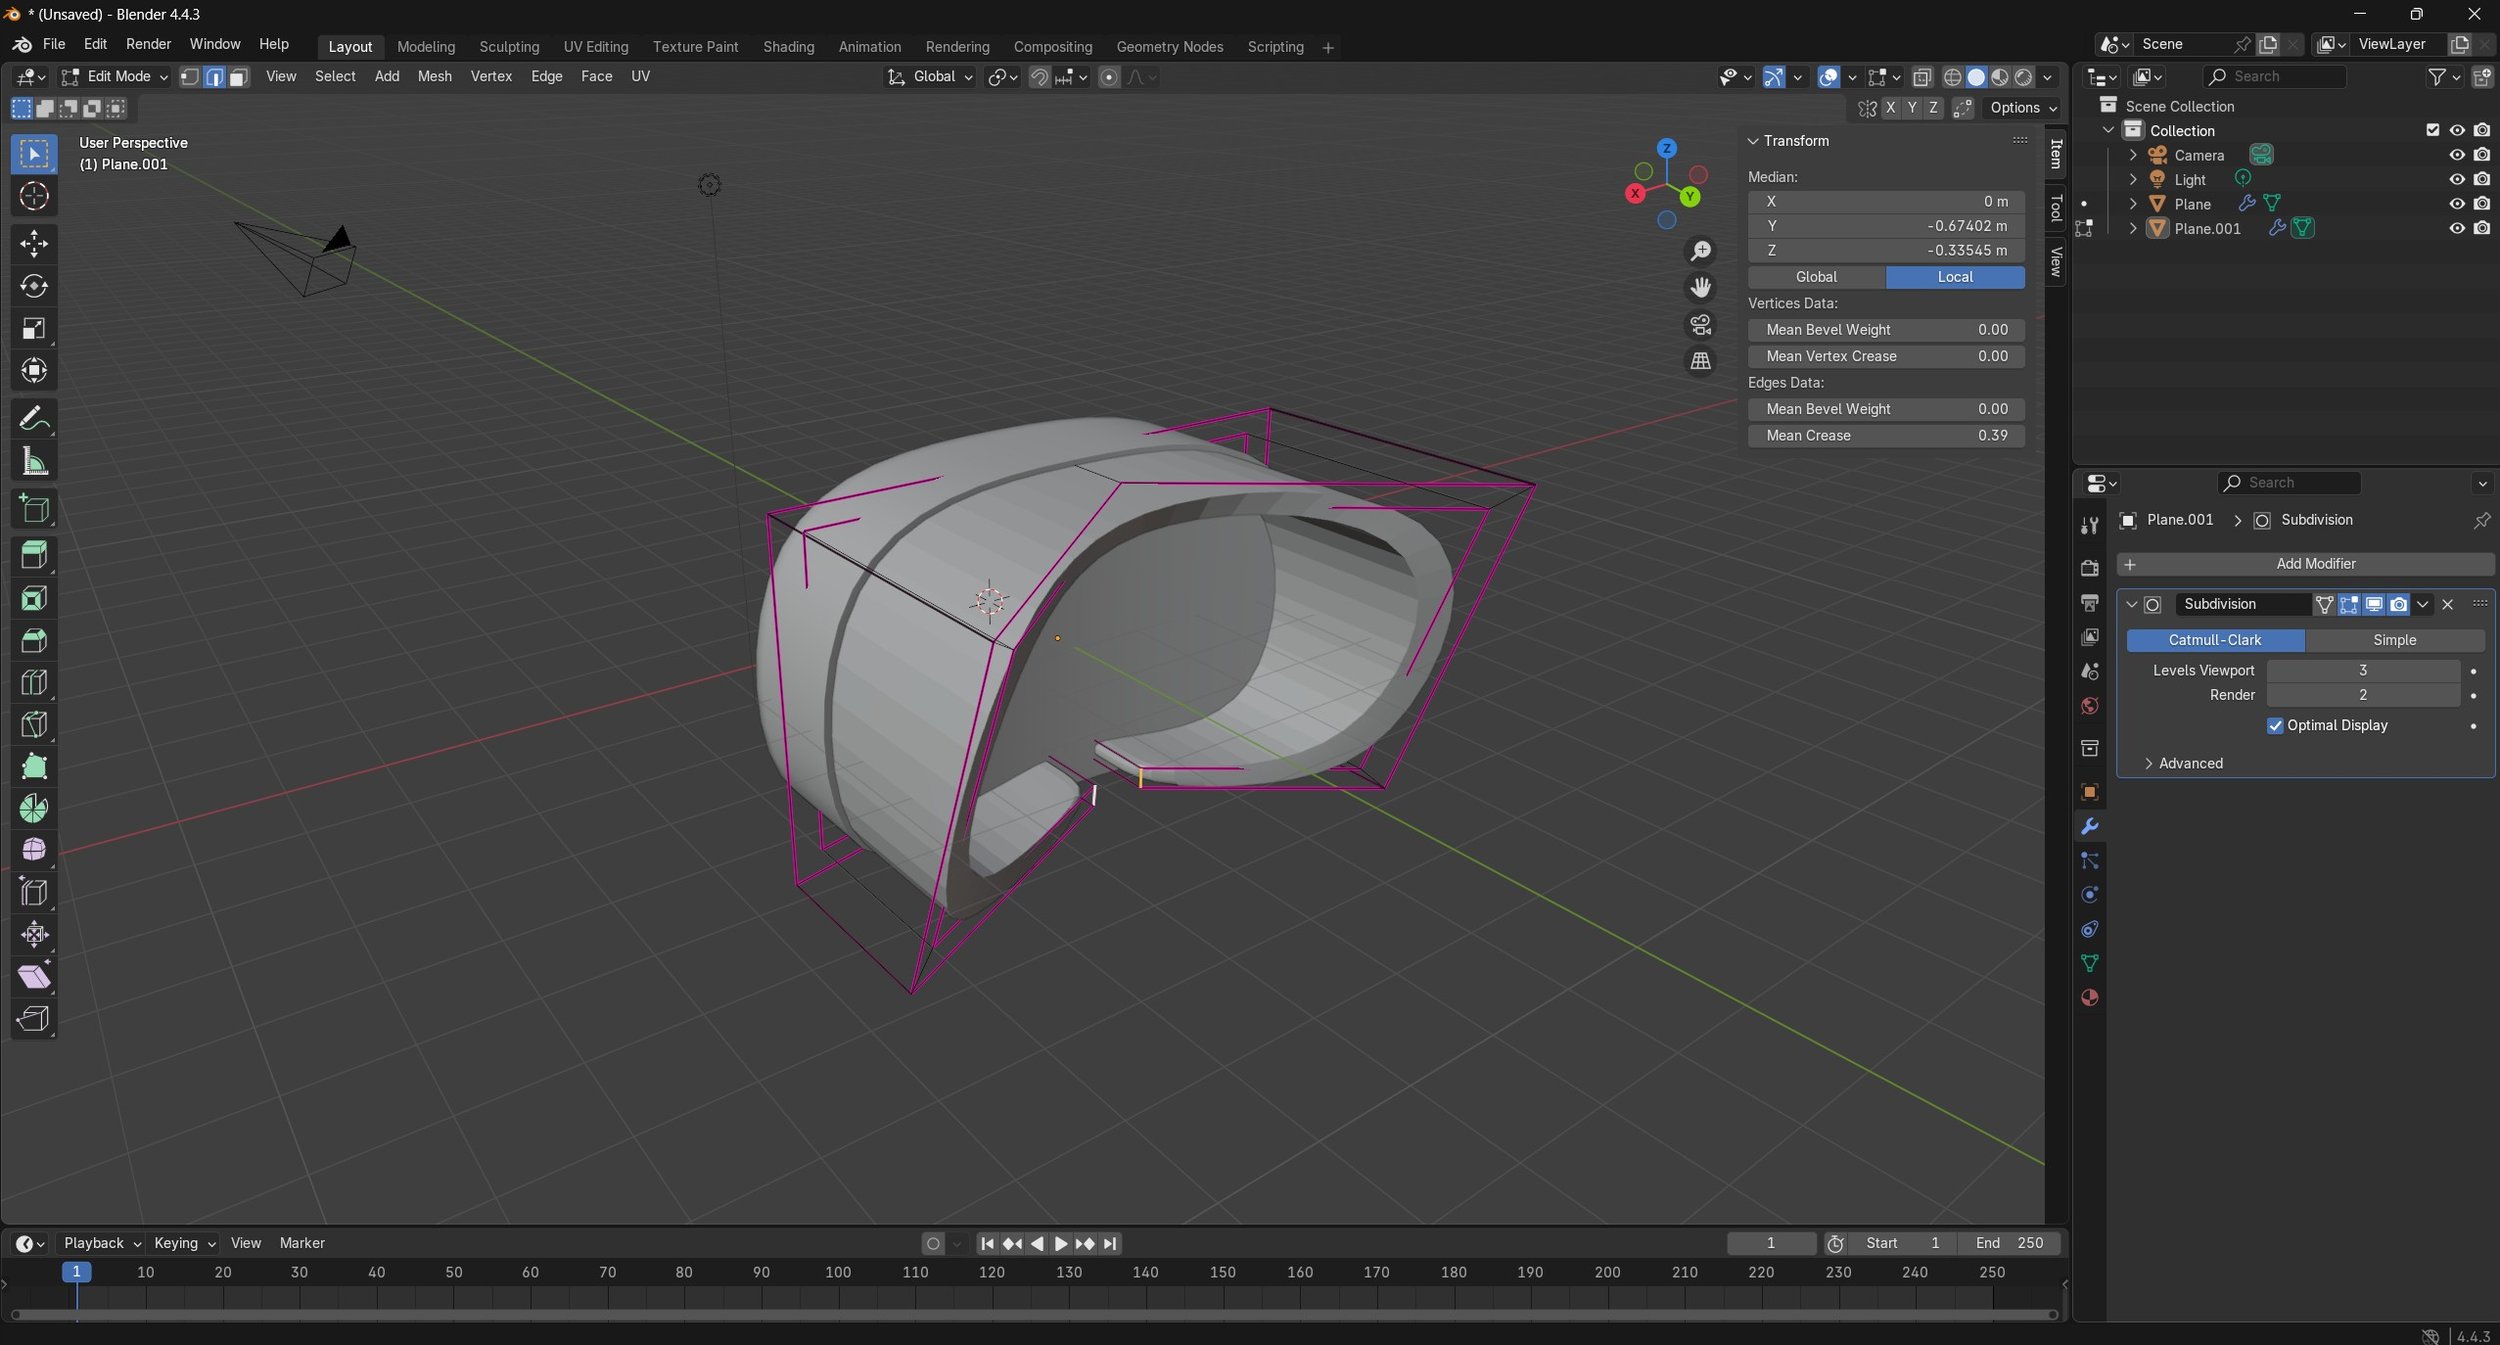The width and height of the screenshot is (2500, 1345).
Task: Adjust the Mean Crease slider field
Action: [x=1885, y=436]
